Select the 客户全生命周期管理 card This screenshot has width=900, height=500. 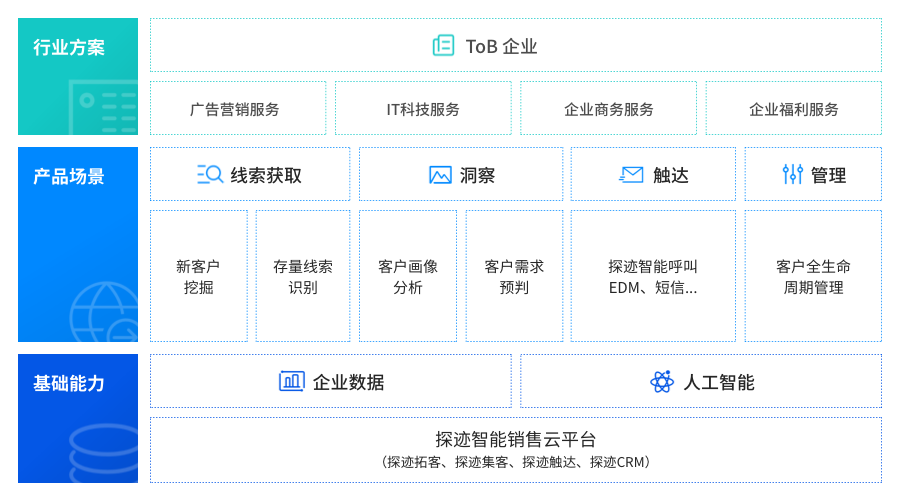coord(813,276)
